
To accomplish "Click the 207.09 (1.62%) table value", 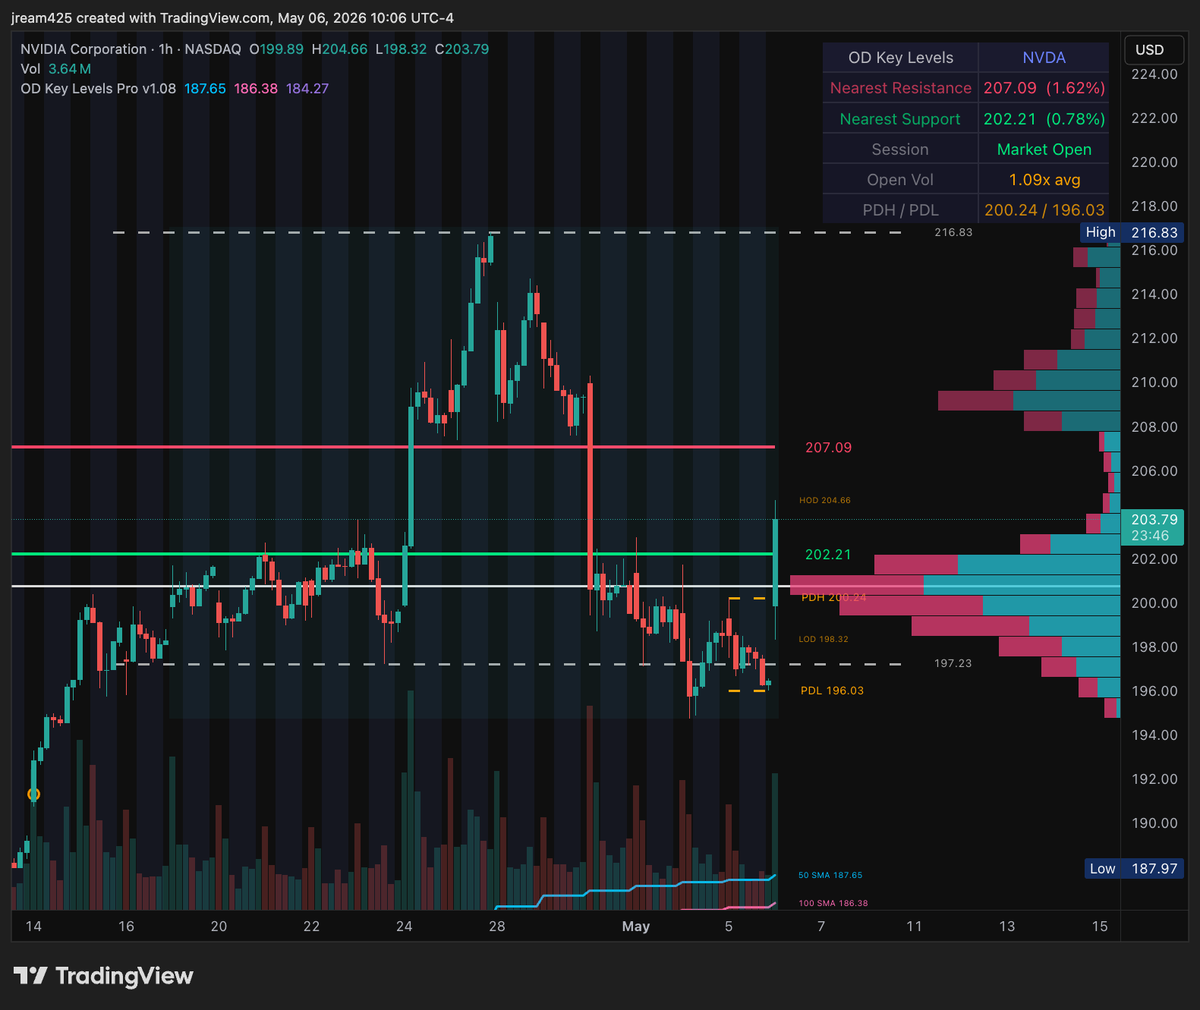I will (x=1044, y=88).
